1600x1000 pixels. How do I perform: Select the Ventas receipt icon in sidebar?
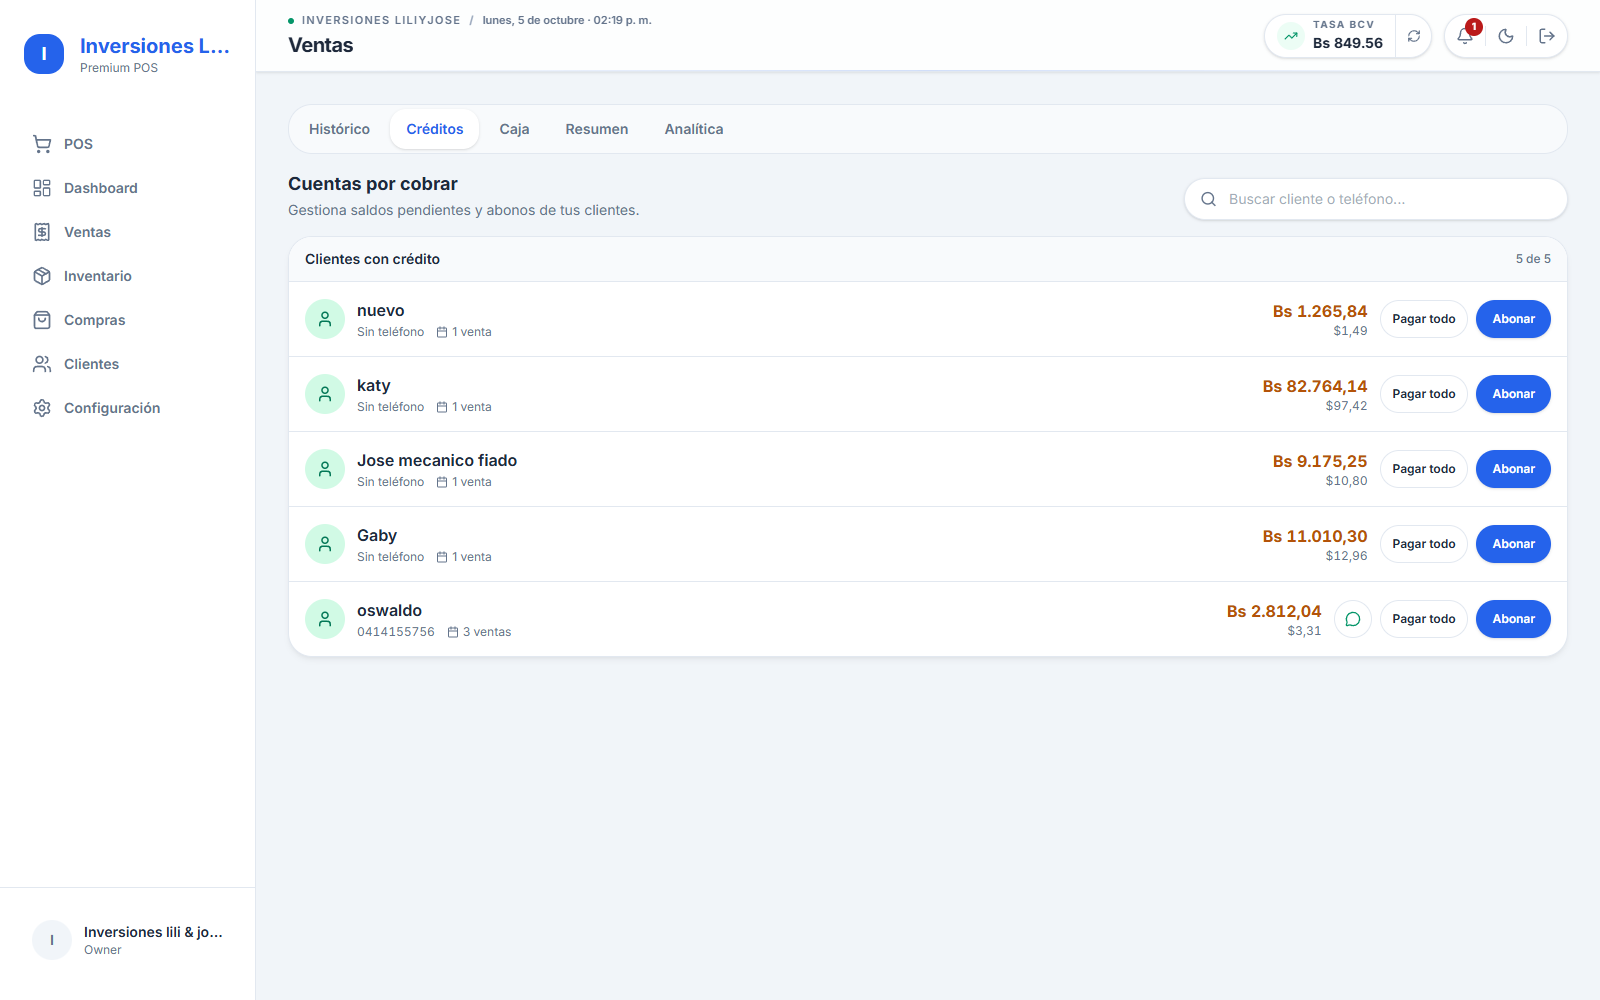pos(42,232)
